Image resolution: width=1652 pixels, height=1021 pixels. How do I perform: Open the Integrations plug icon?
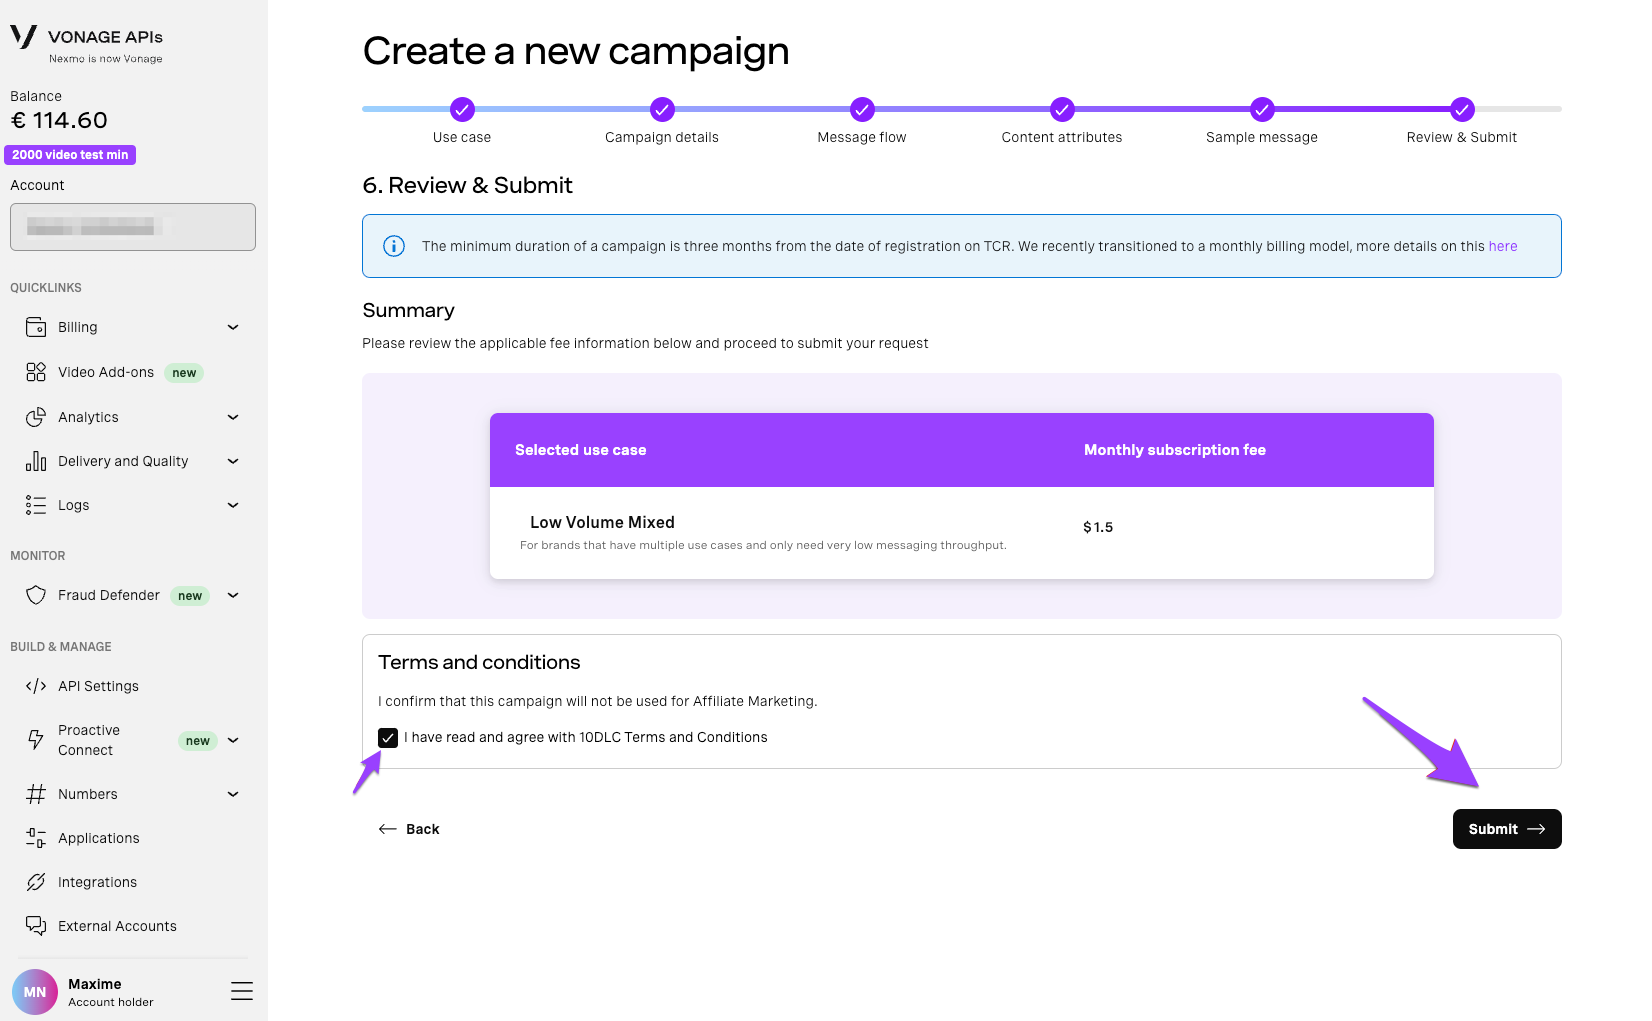coord(36,882)
